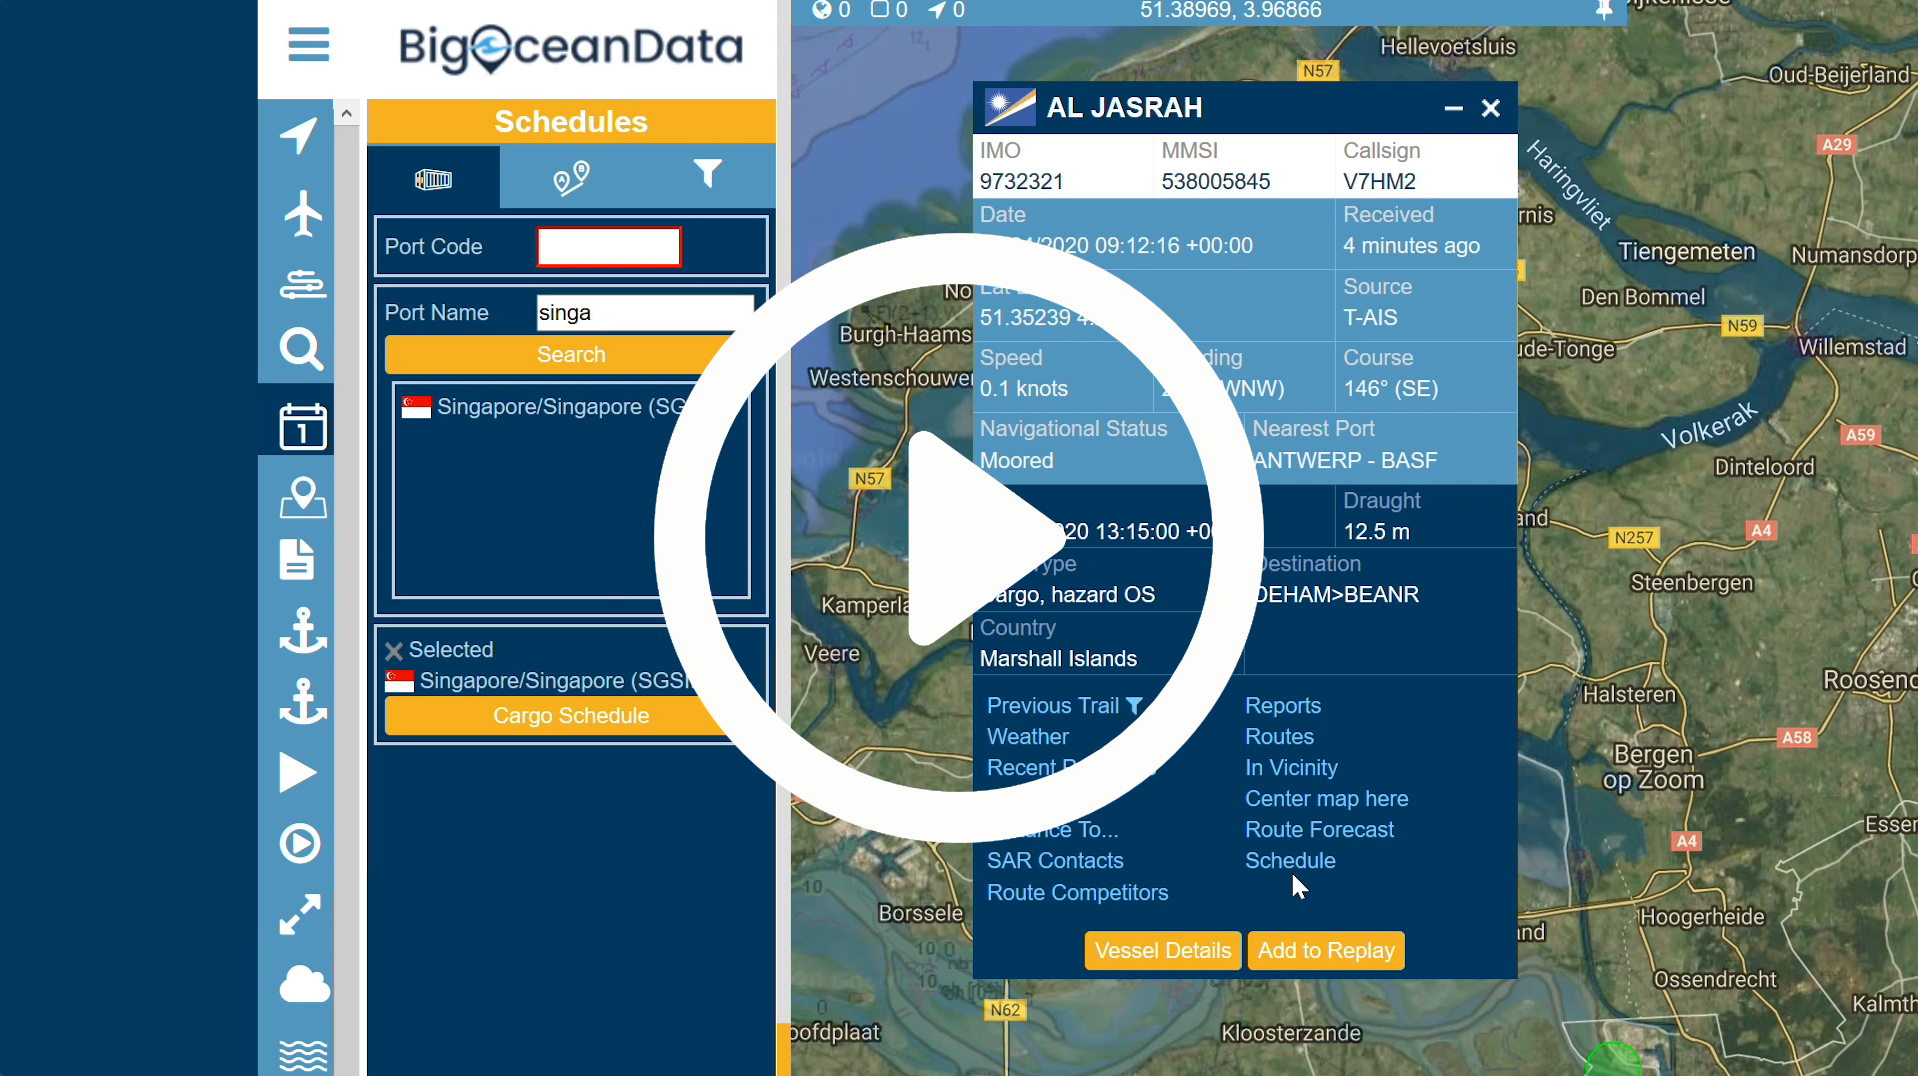Open the map marker zones sidebar icon
The image size is (1918, 1076).
(x=302, y=497)
